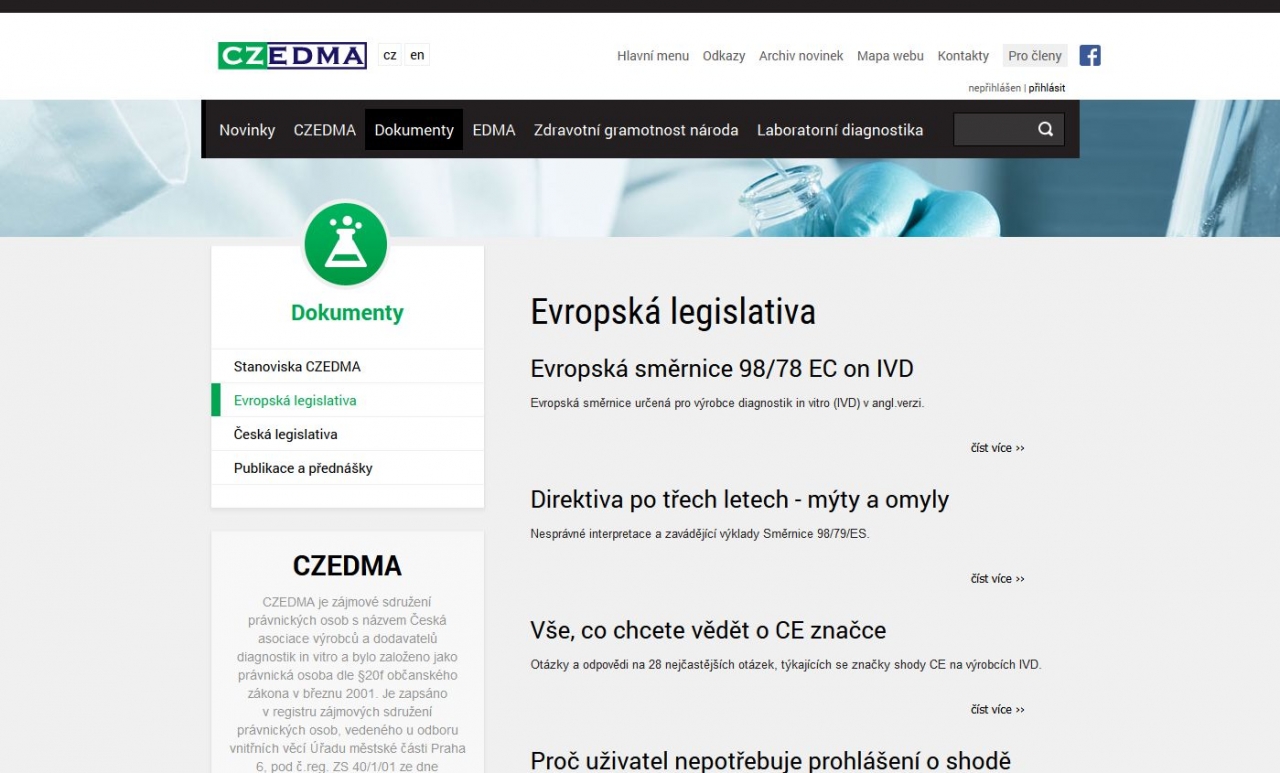1280x773 pixels.
Task: Click the search magnifier icon
Action: 1045,129
